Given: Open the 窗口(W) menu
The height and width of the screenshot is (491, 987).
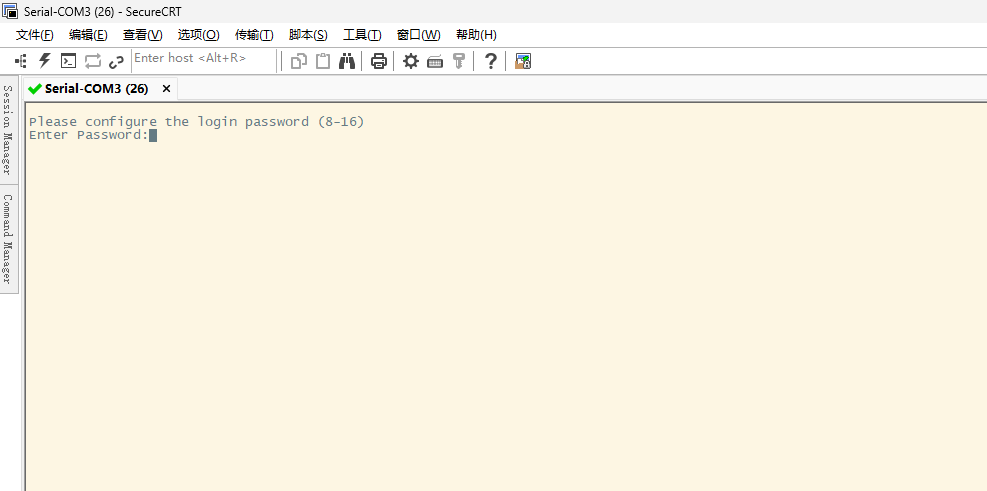Looking at the screenshot, I should point(419,35).
